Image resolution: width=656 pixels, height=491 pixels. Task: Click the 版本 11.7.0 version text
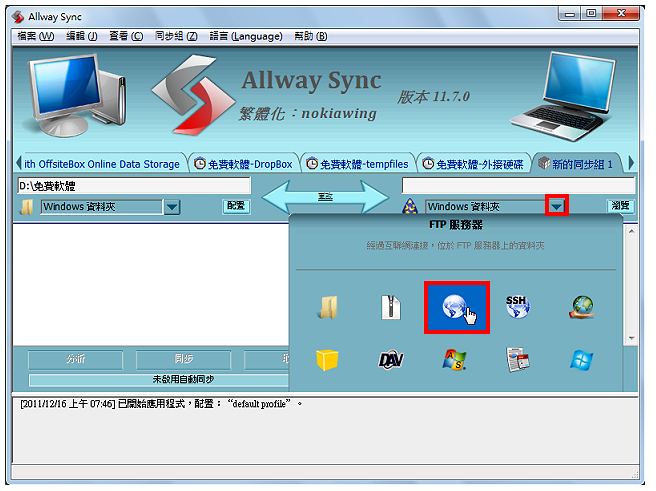coord(433,97)
